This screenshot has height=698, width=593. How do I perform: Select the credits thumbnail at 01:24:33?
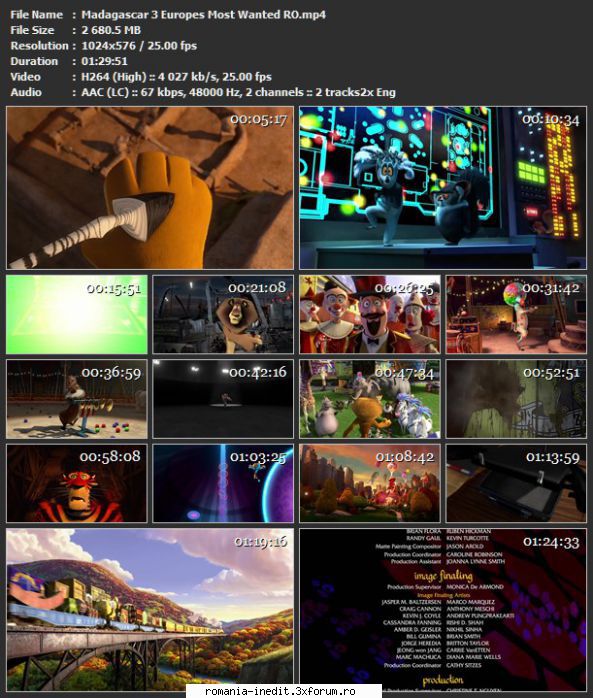(x=443, y=610)
